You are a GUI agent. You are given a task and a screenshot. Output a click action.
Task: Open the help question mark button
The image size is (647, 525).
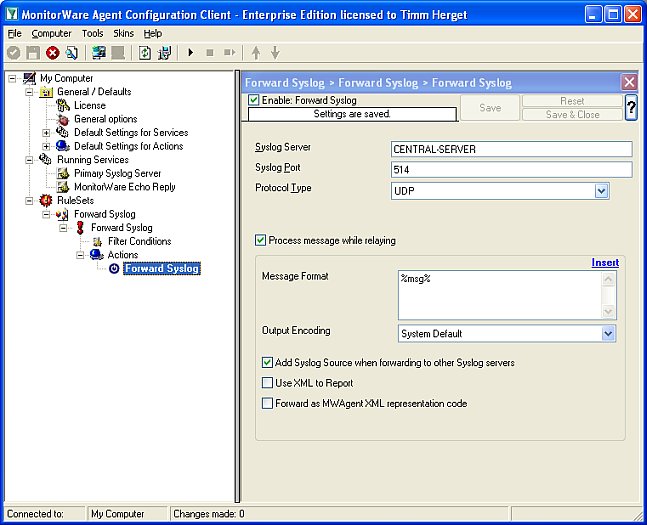pos(631,107)
